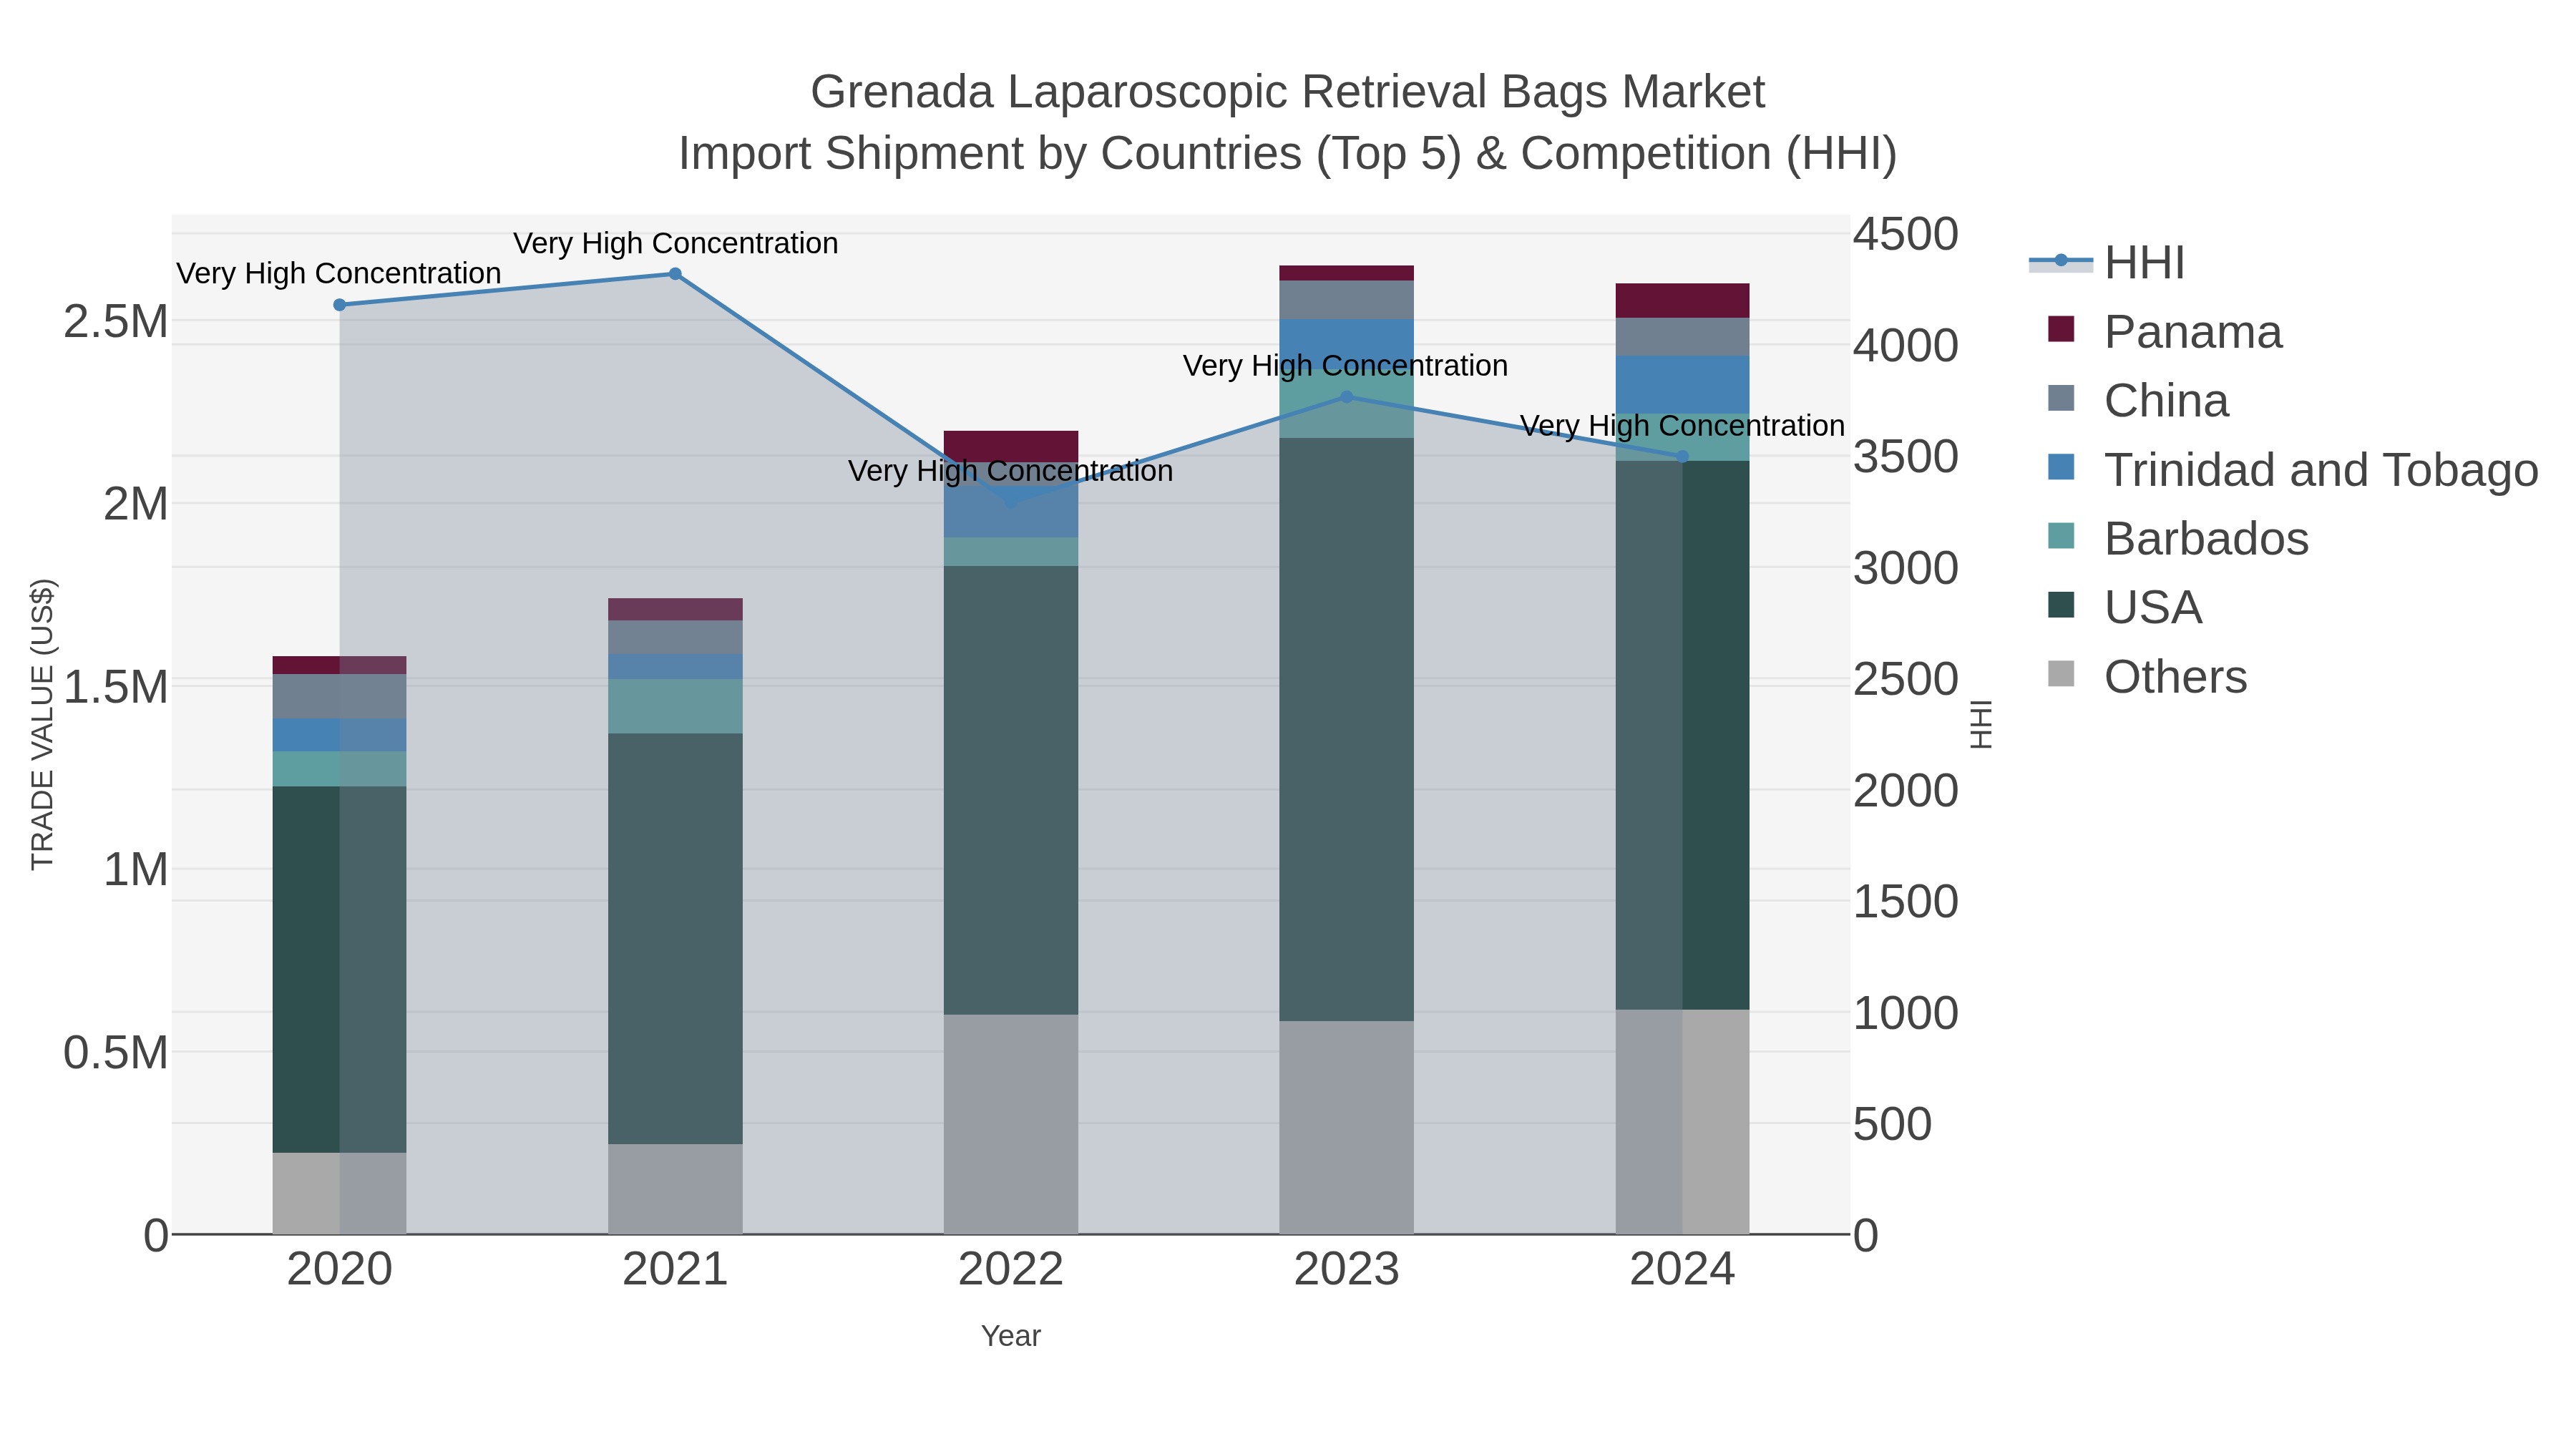Click the 2022 x-axis label
The width and height of the screenshot is (2576, 1449).
click(x=1011, y=1270)
